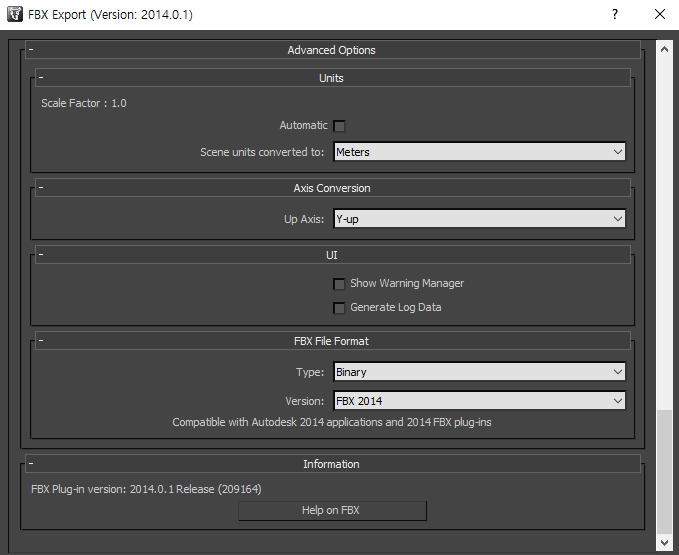The height and width of the screenshot is (555, 679).
Task: Click the Scale Factor : 1.0 text
Action: [x=84, y=103]
